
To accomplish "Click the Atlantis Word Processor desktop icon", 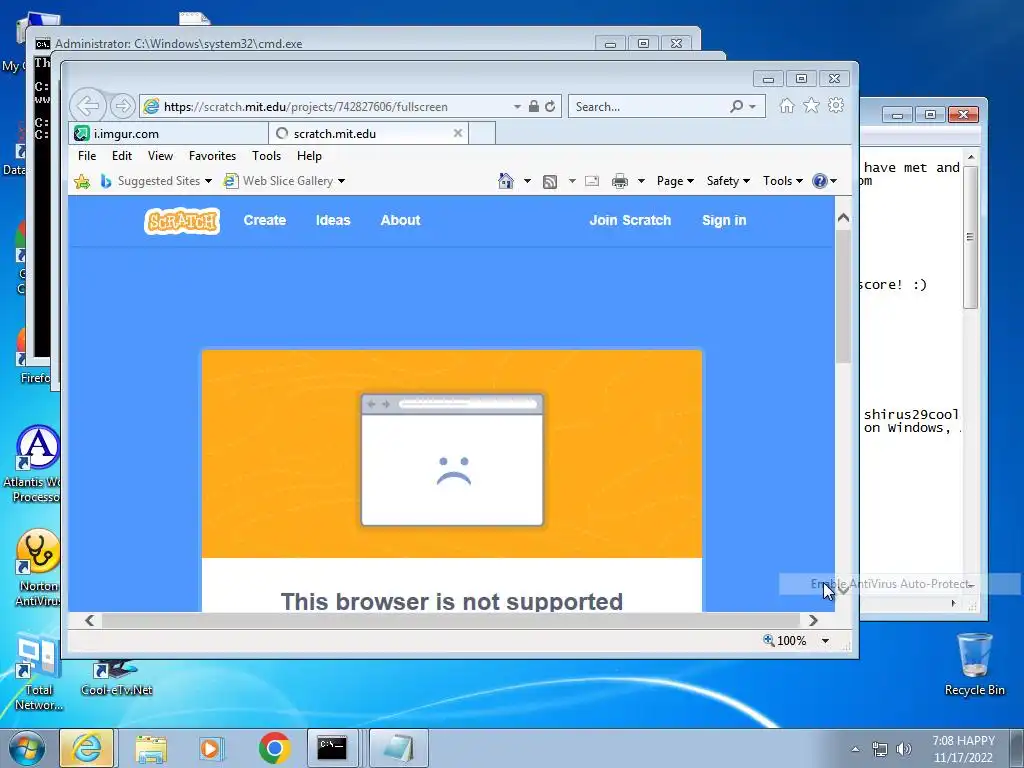I will click(x=37, y=464).
